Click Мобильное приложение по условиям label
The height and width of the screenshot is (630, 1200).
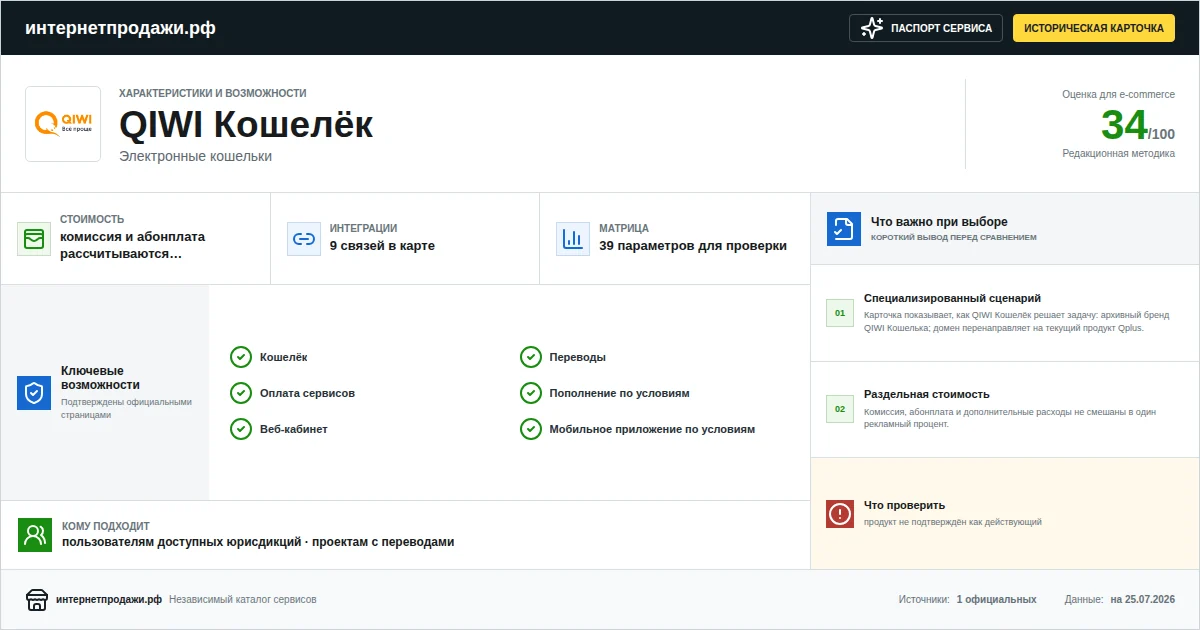point(653,429)
